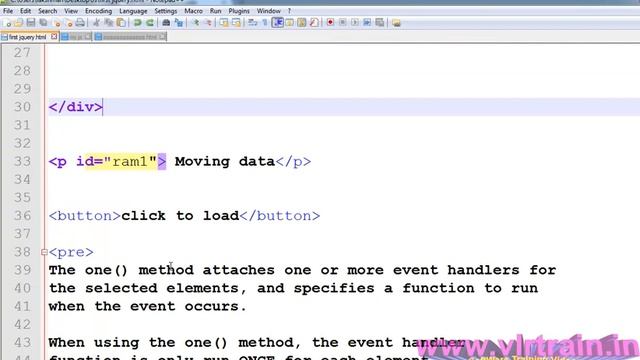Click line number 36 in margin
640x360 pixels.
22,216
